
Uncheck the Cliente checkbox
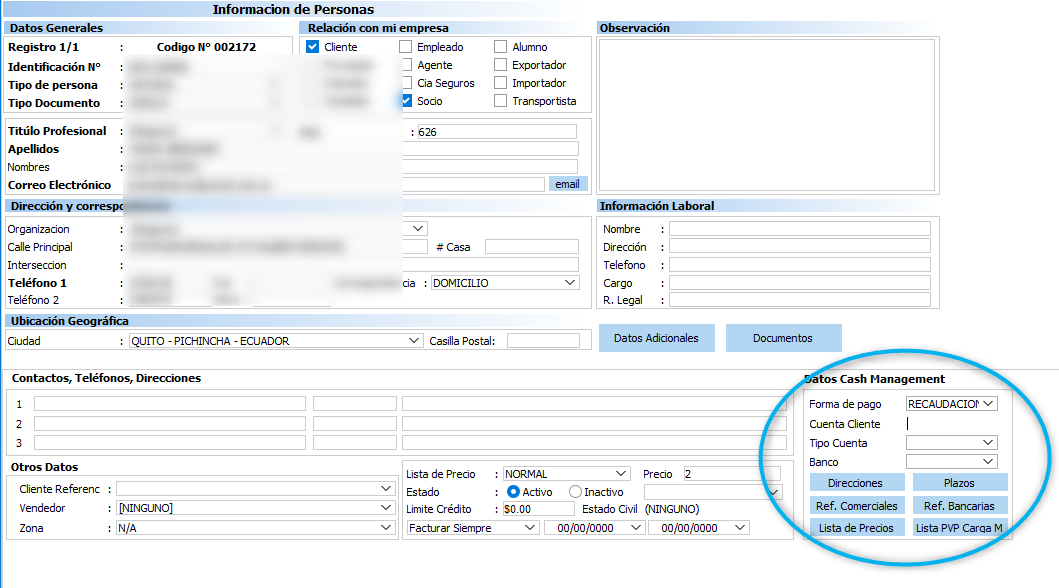pos(313,47)
